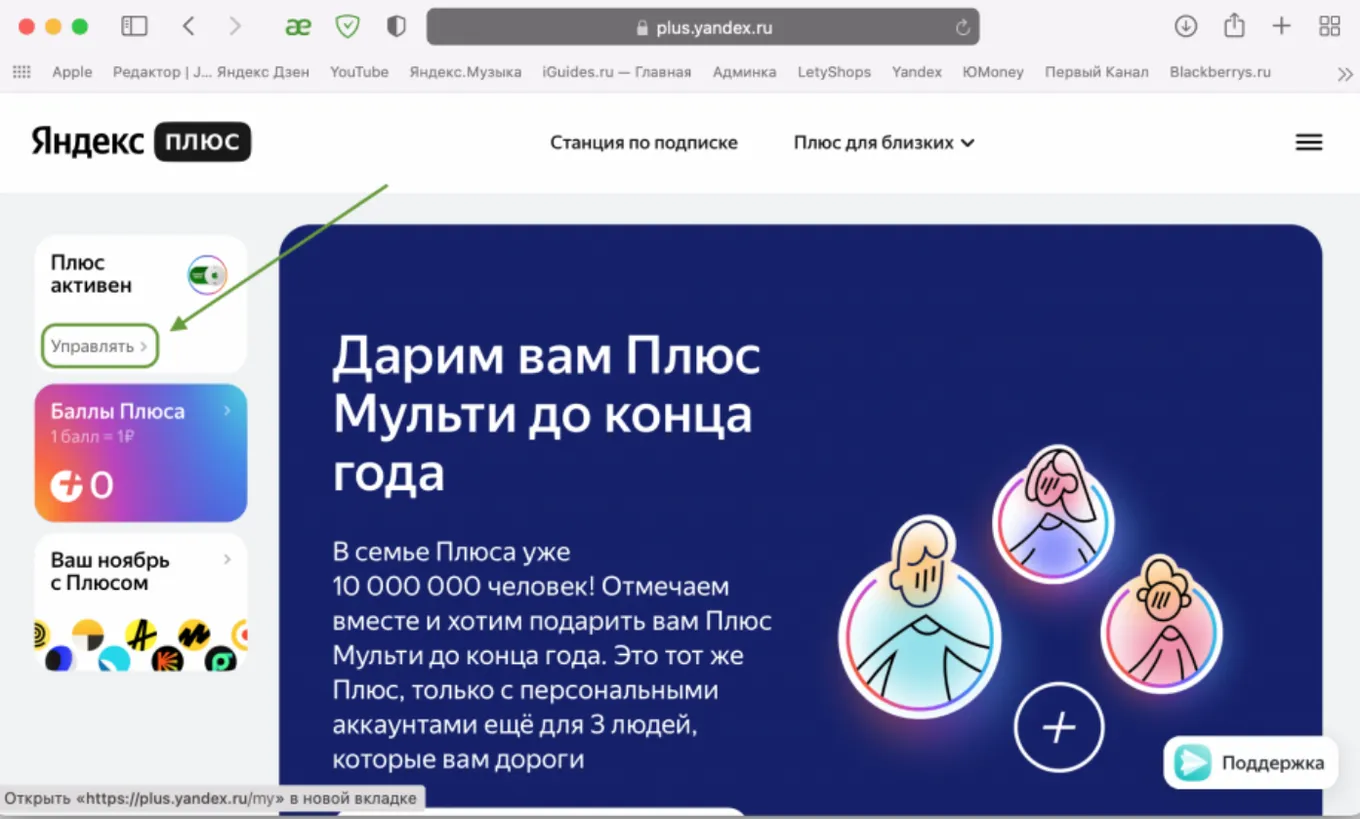Viewport: 1360px width, 819px height.
Task: Go back with the back arrow
Action: (x=188, y=27)
